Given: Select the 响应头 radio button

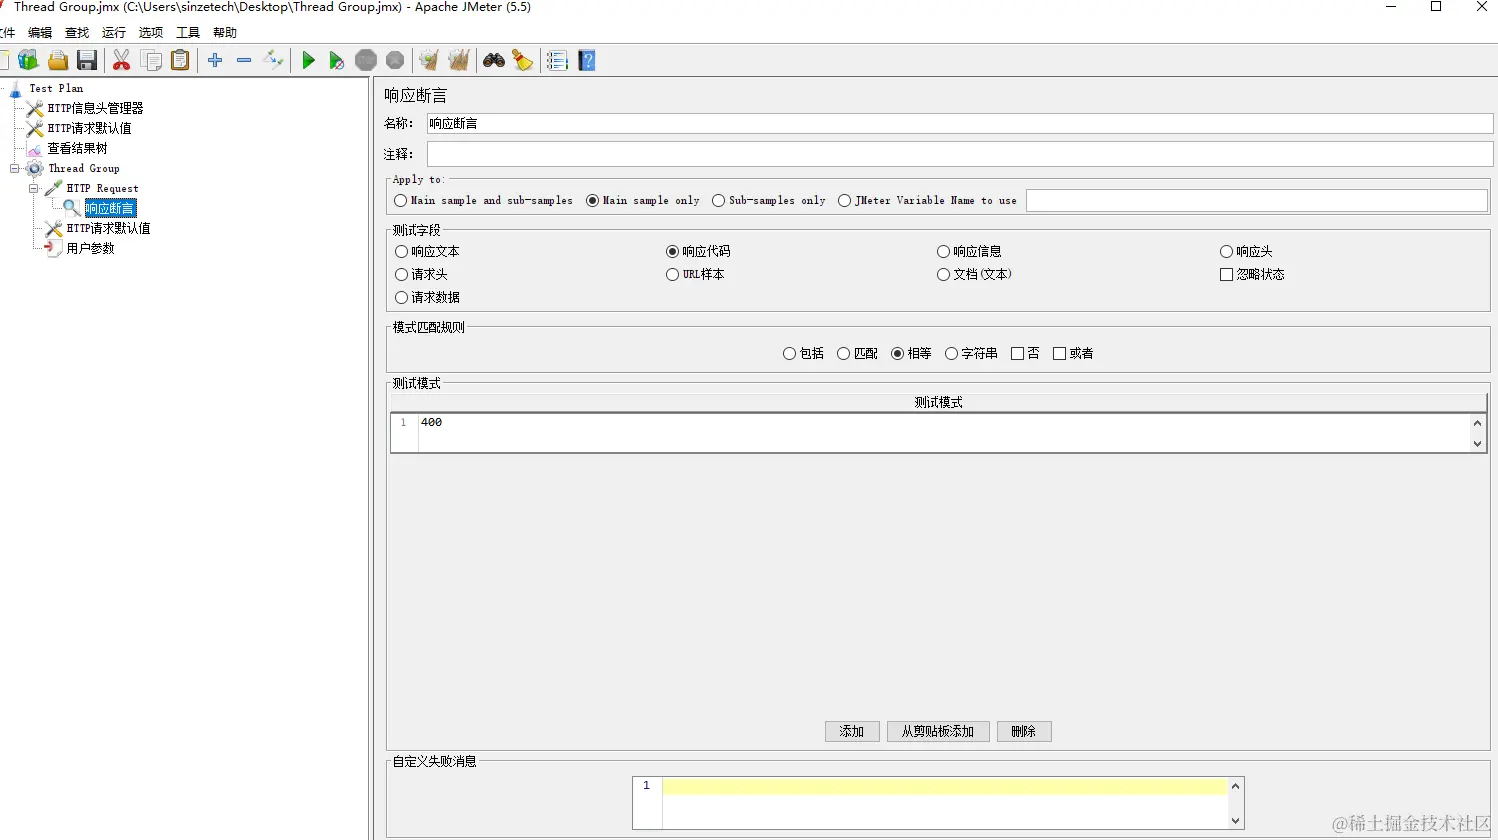Looking at the screenshot, I should pyautogui.click(x=1227, y=252).
